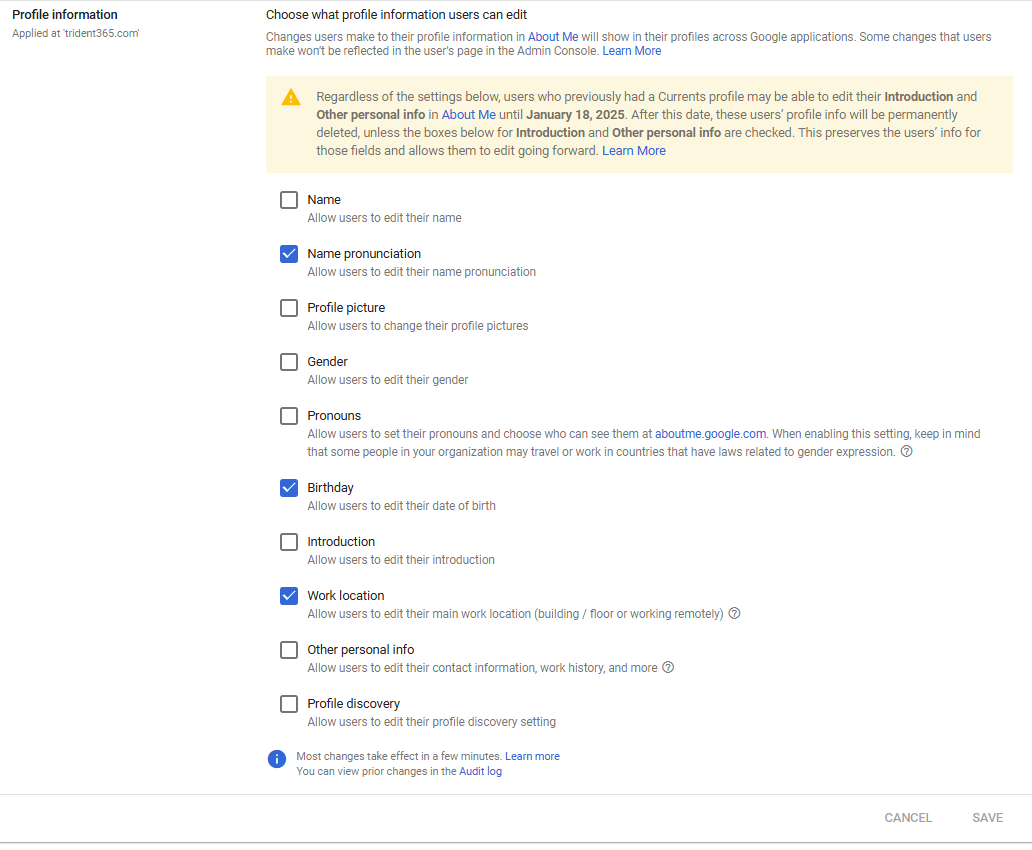Click help icon next to Work location description
The width and height of the screenshot is (1032, 850).
pos(734,614)
